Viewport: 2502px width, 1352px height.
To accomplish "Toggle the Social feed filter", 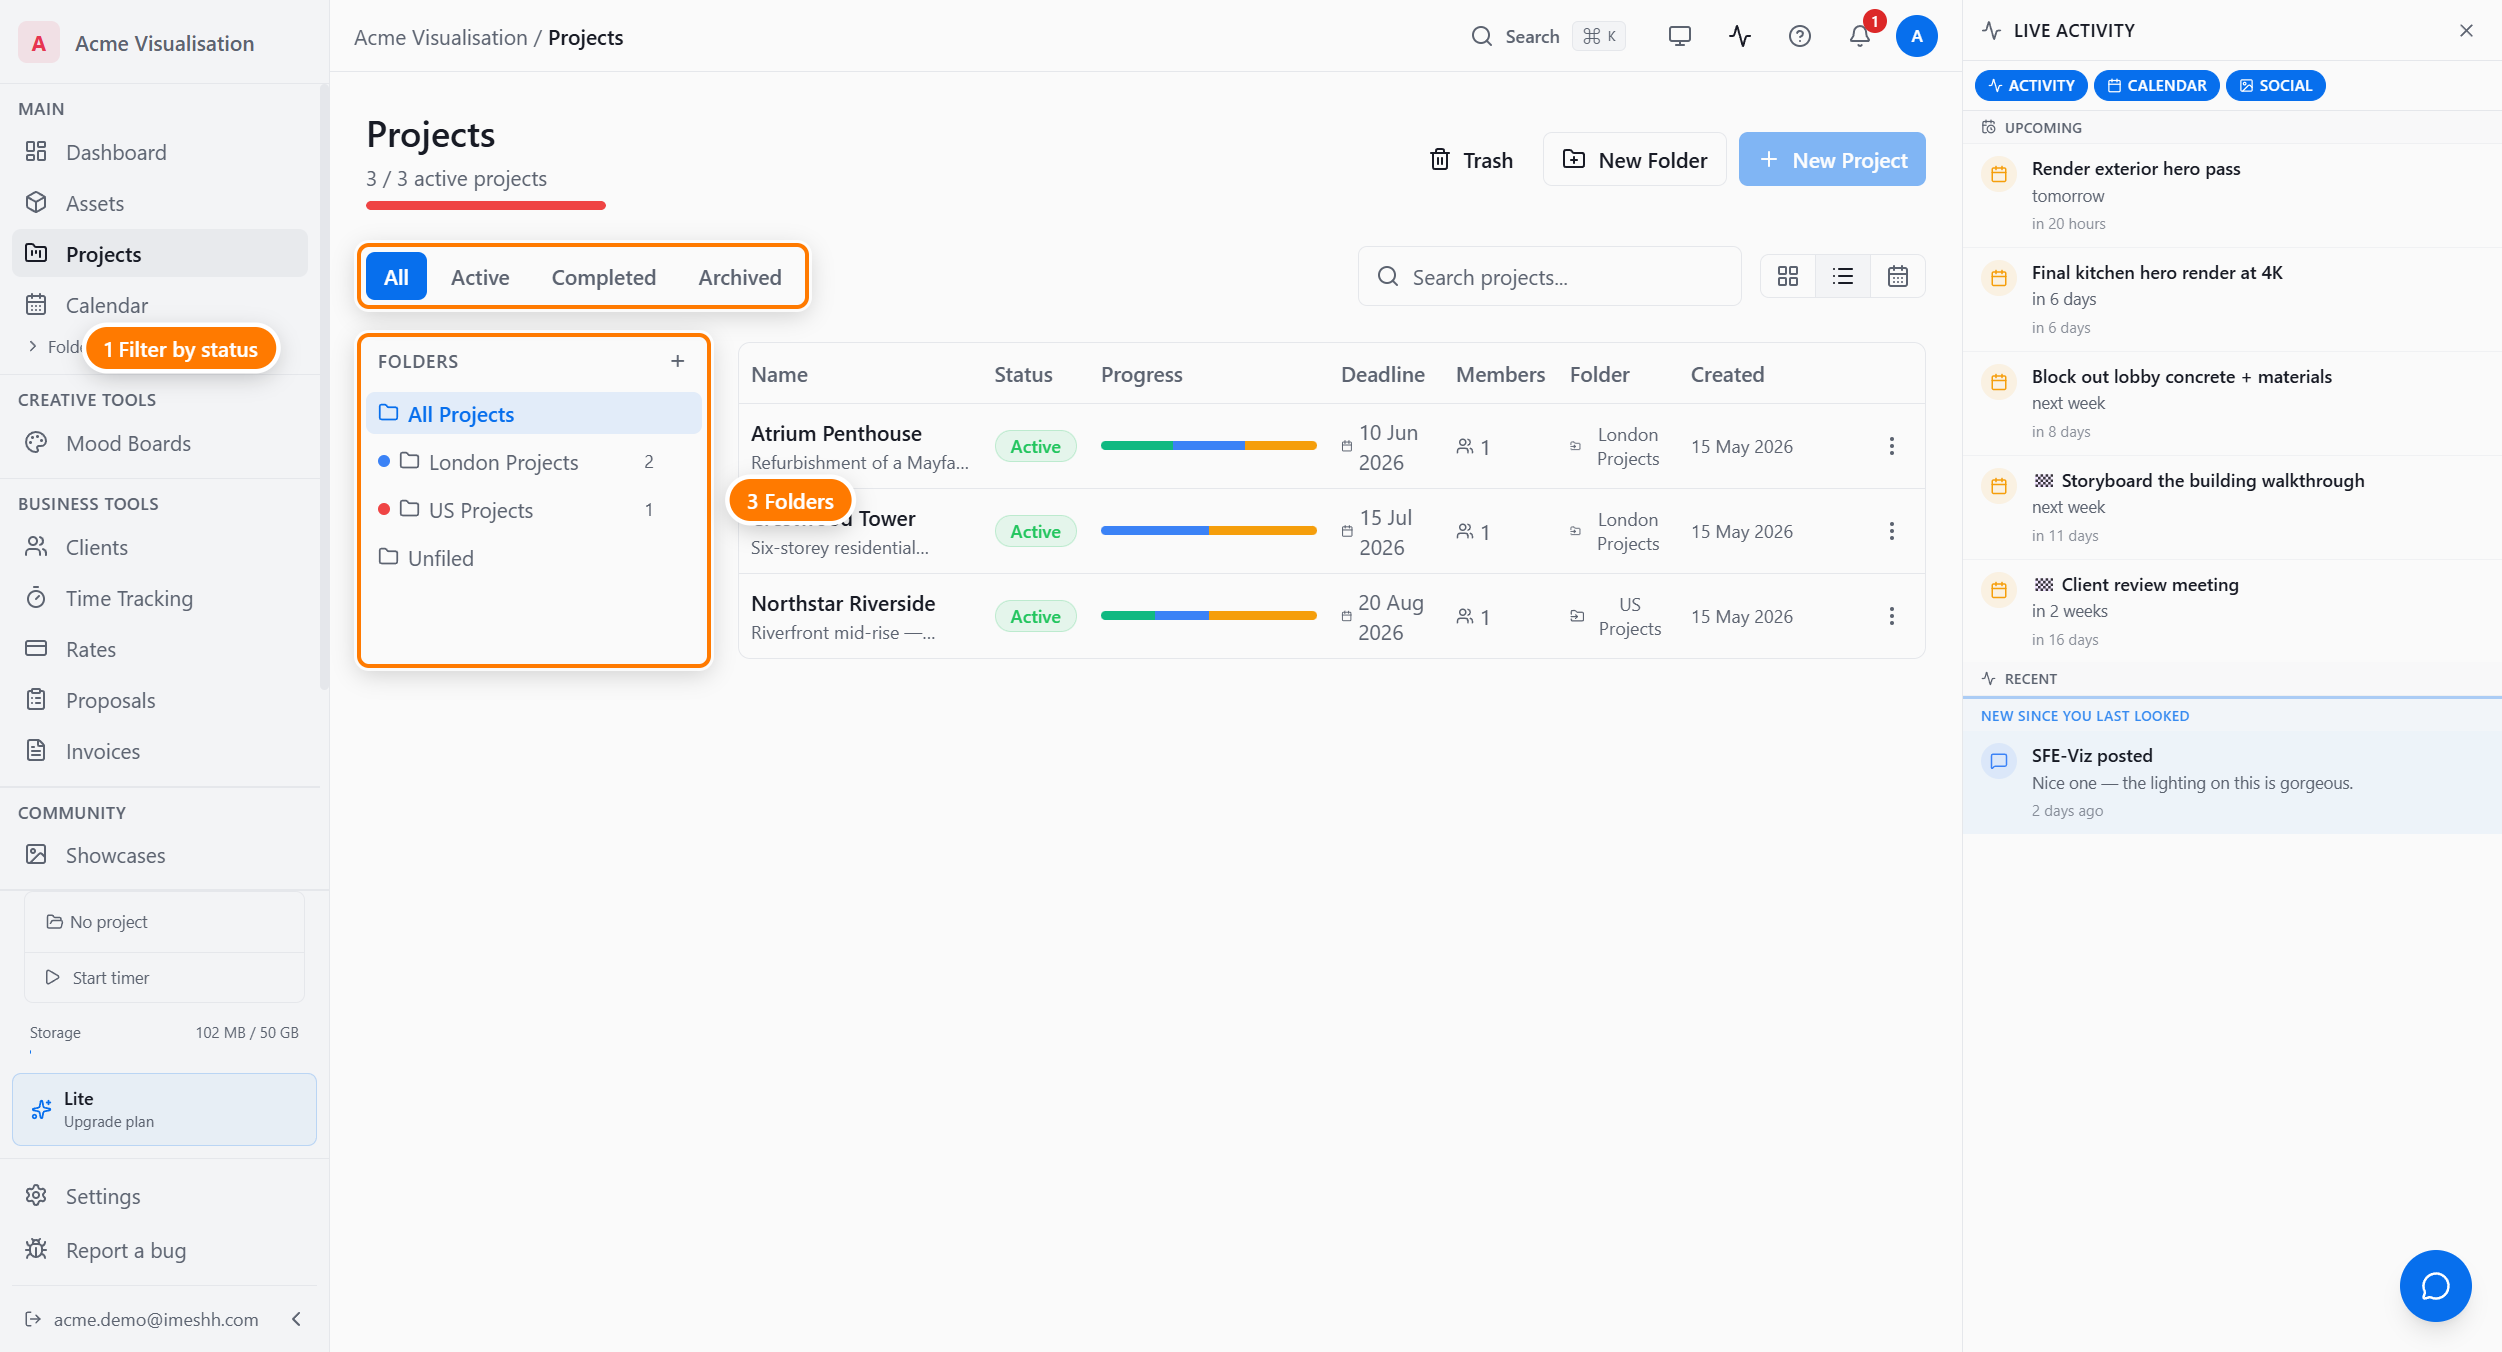I will point(2276,86).
